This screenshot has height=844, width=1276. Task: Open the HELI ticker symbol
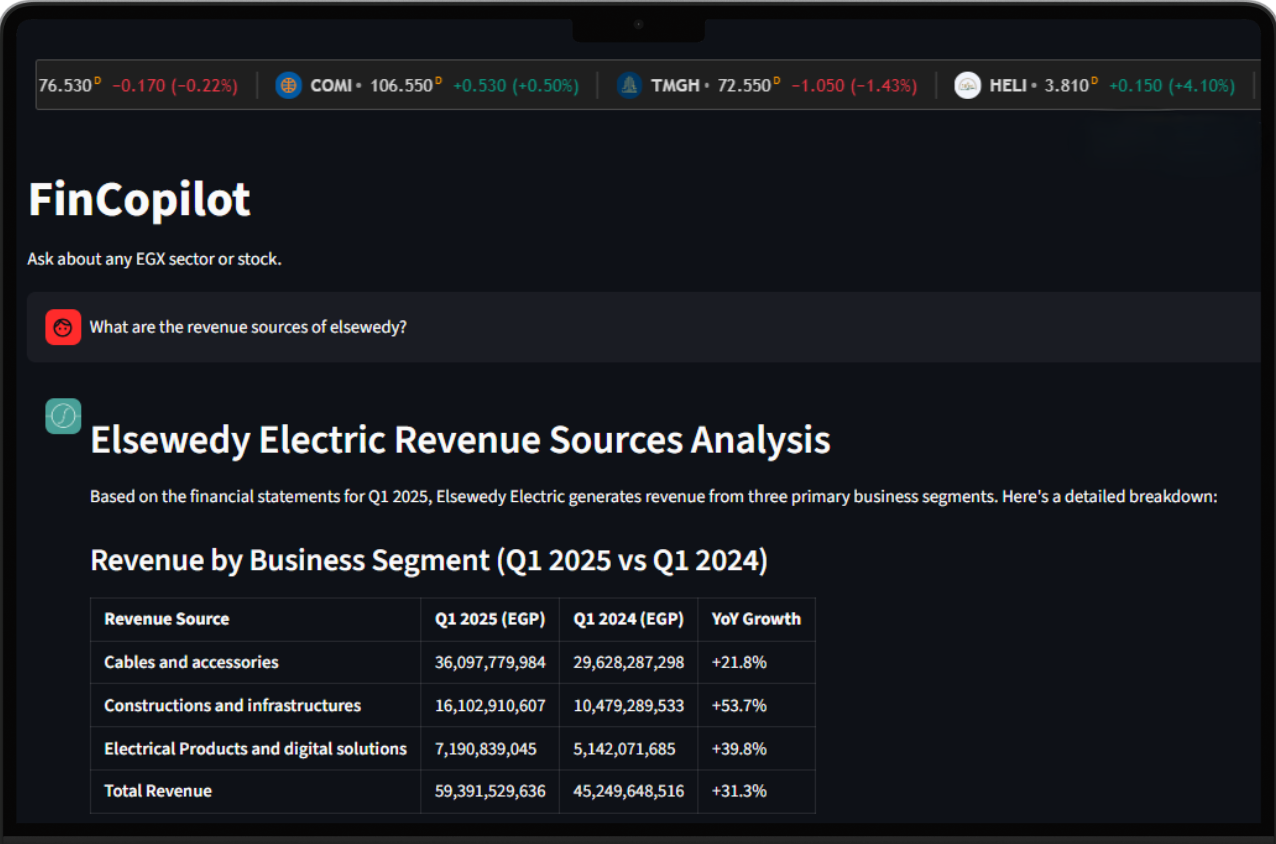click(1008, 86)
